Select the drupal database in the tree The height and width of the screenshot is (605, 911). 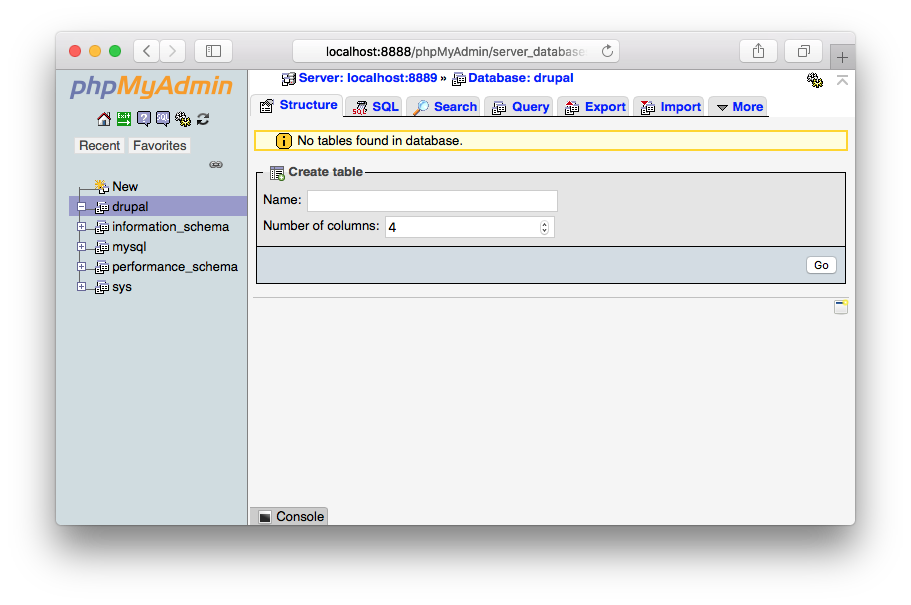(x=131, y=206)
